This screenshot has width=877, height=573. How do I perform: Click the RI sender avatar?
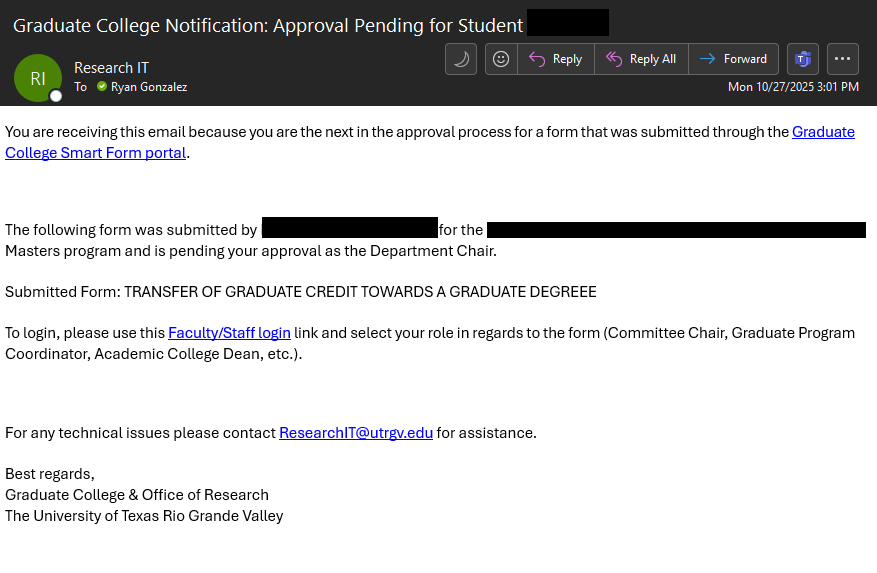tap(37, 76)
